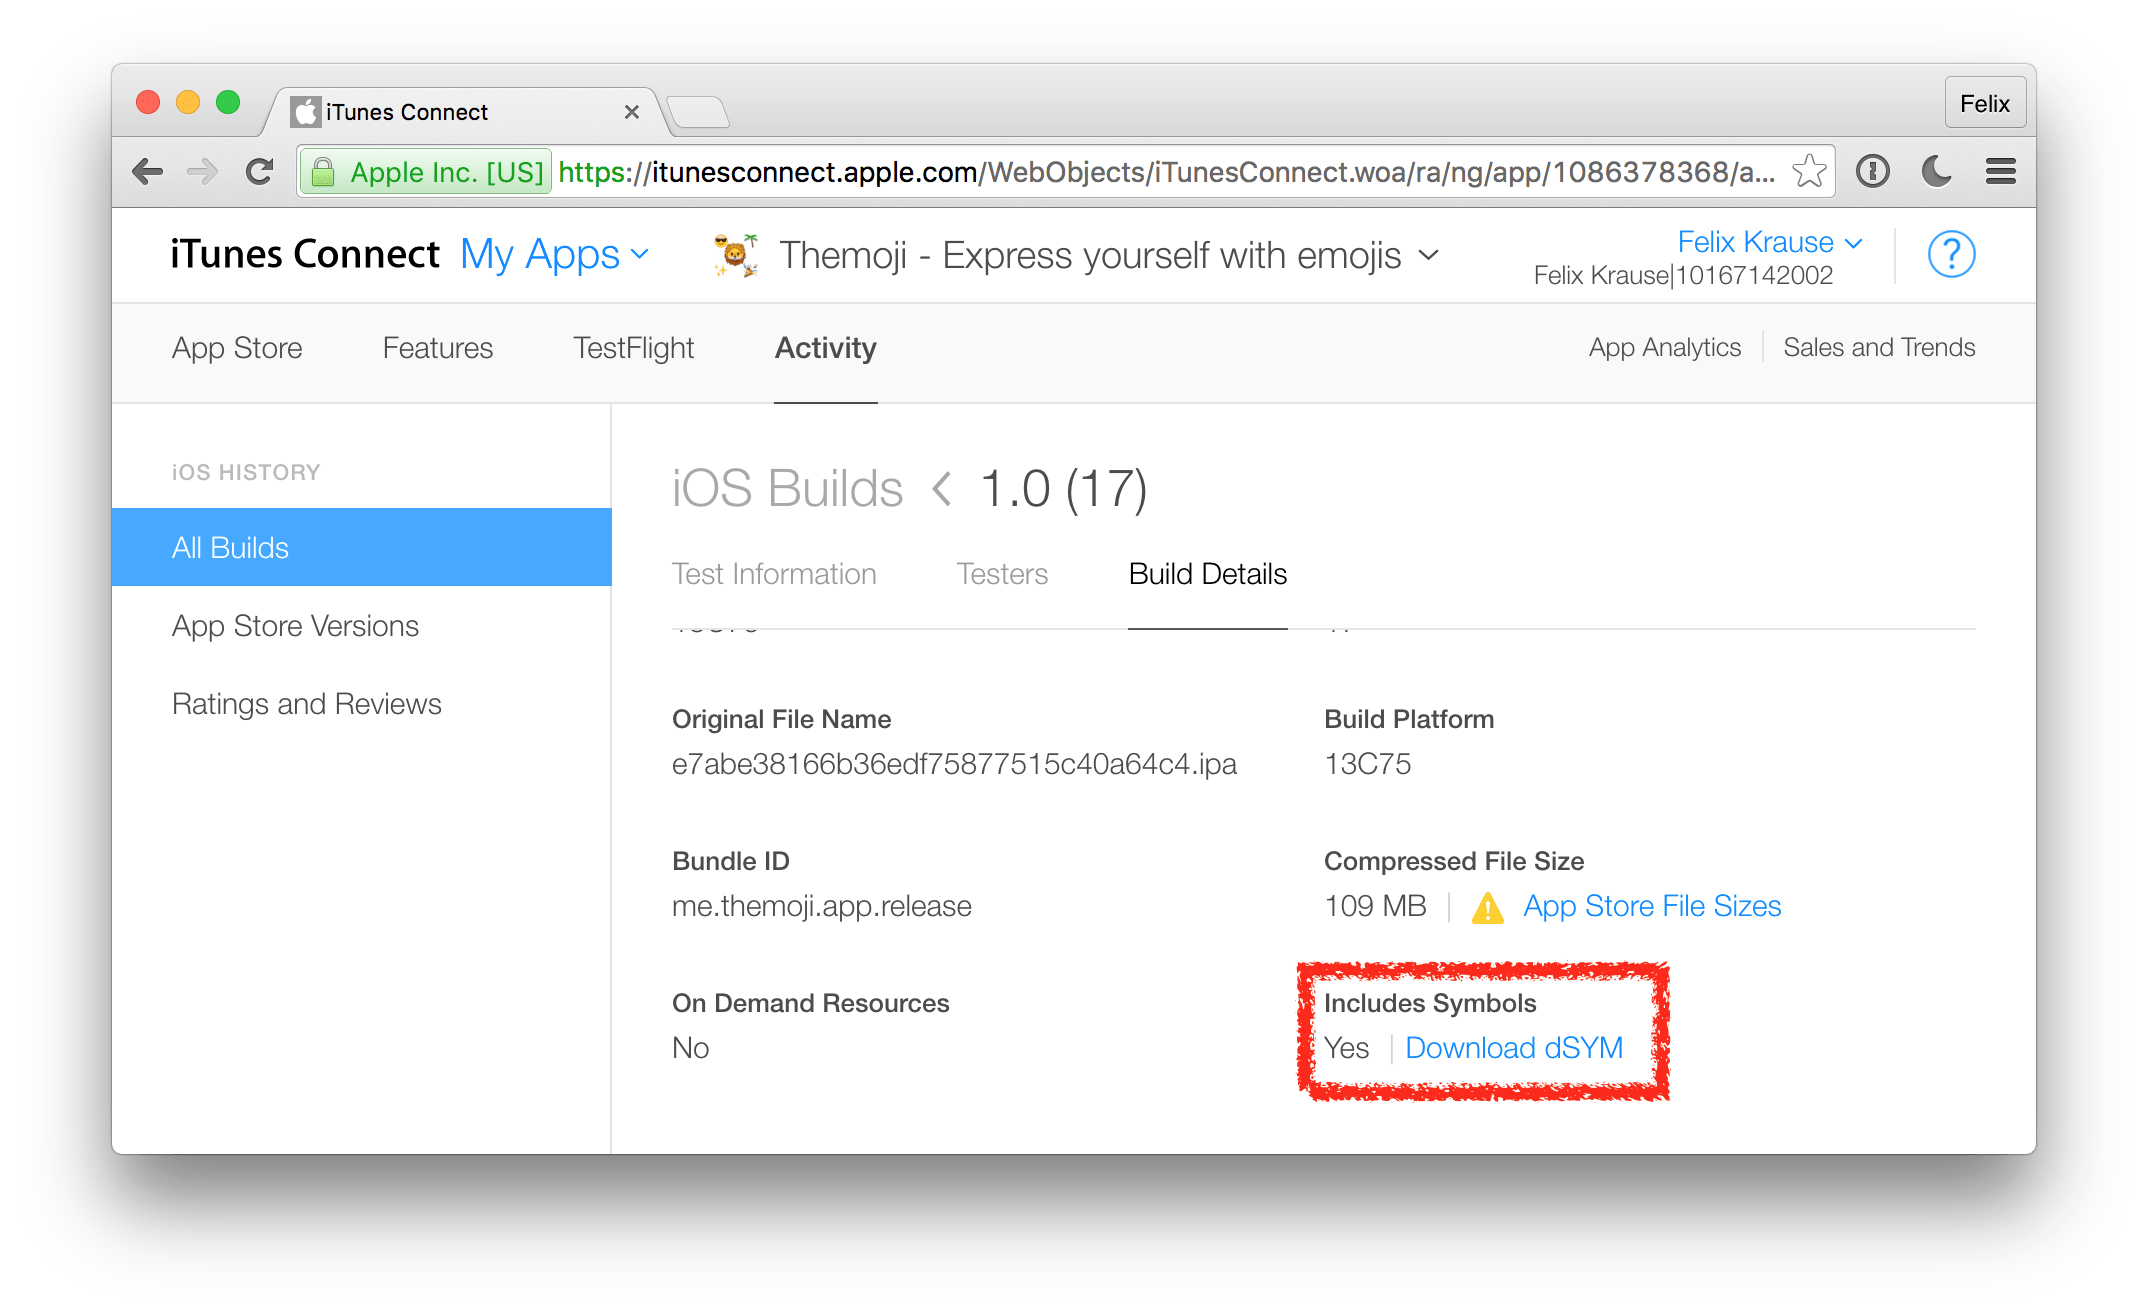Select the Activity tab
Image resolution: width=2148 pixels, height=1314 pixels.
pos(826,348)
